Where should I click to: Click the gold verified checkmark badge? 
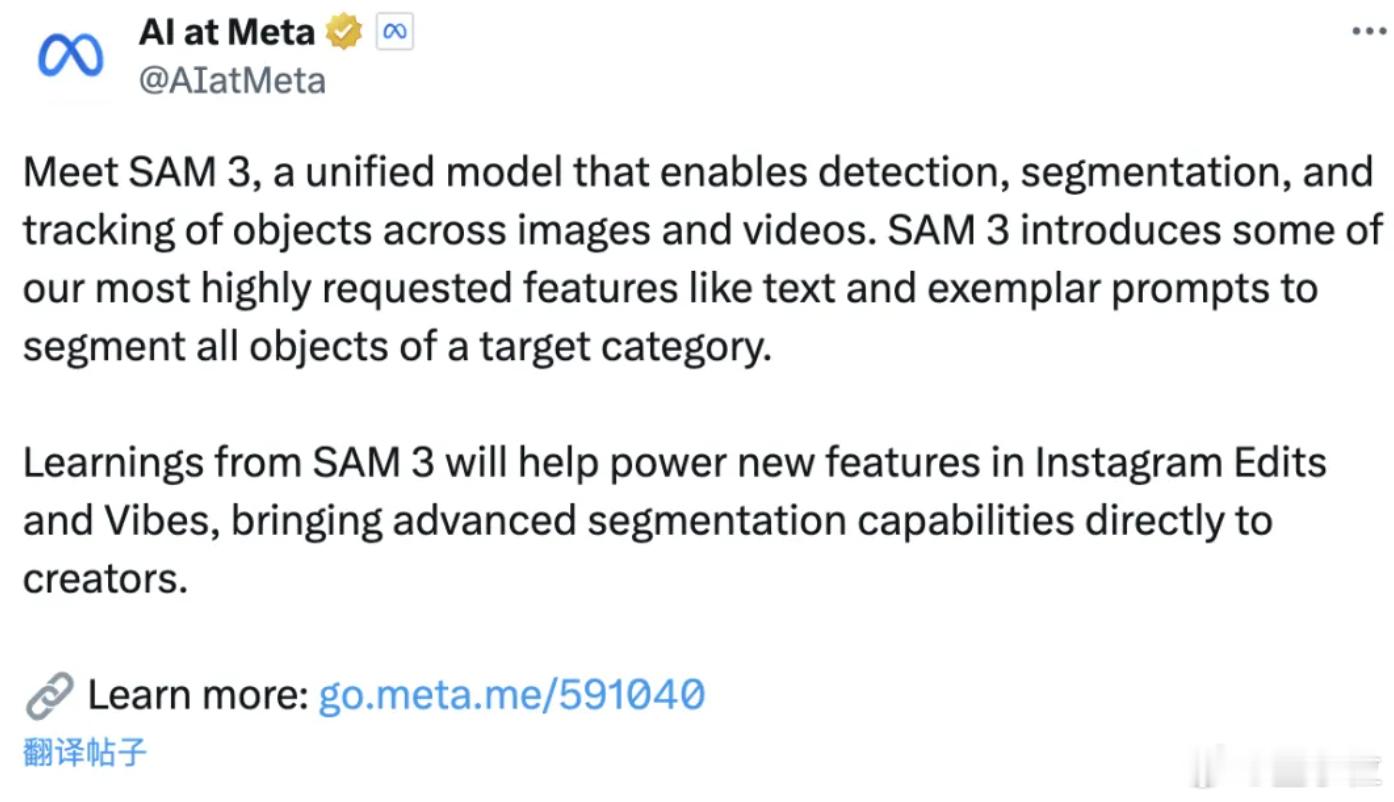click(x=344, y=33)
